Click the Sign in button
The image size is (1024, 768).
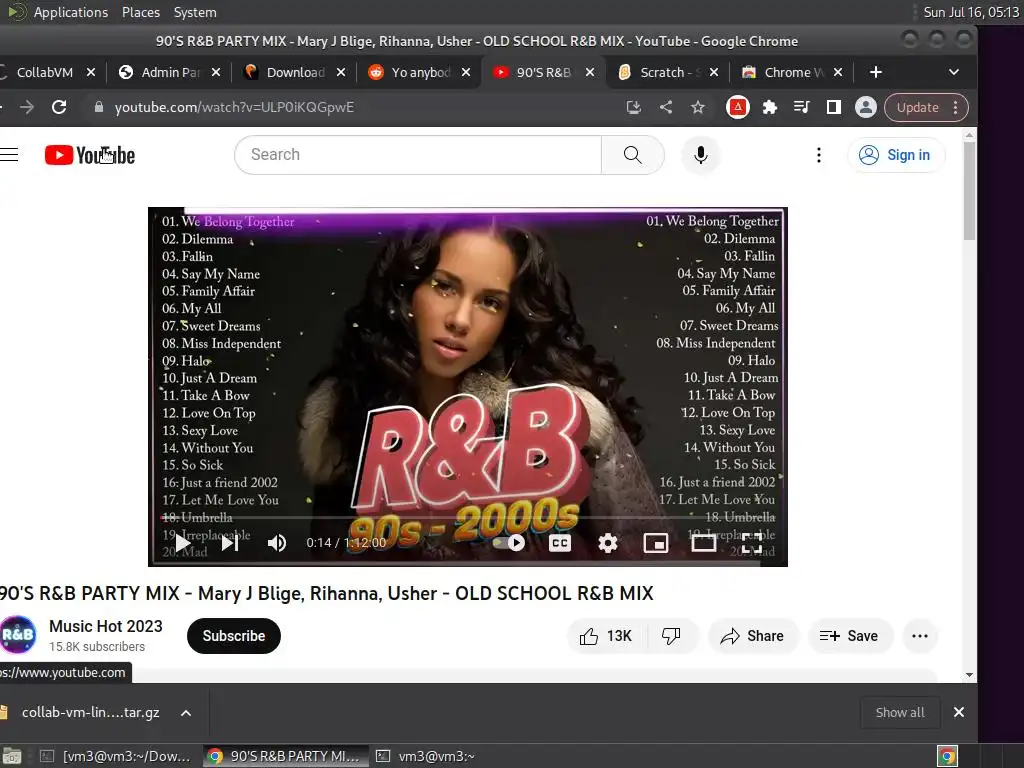(896, 155)
